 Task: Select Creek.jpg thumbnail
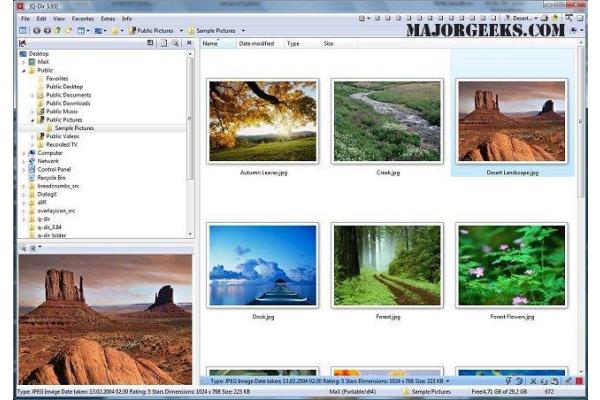pyautogui.click(x=387, y=121)
